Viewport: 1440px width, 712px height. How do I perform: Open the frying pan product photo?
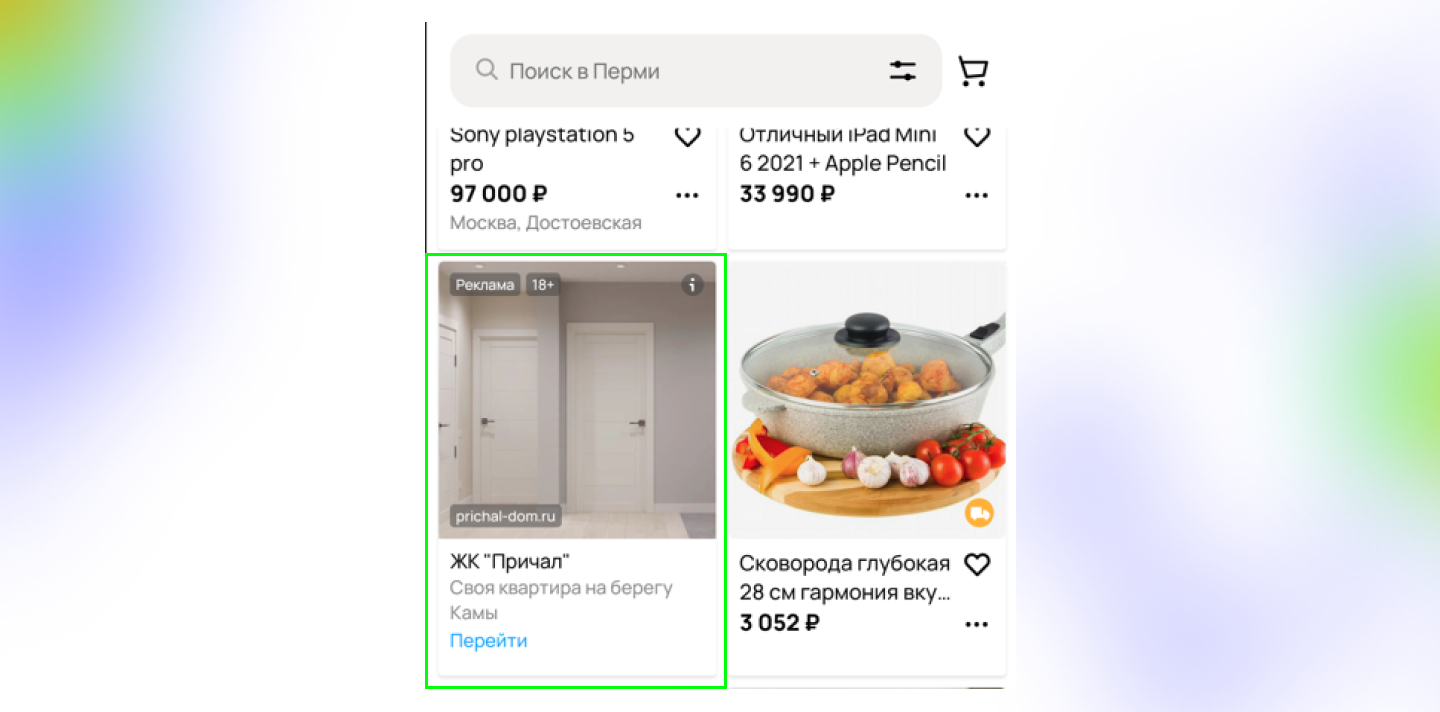(x=866, y=400)
